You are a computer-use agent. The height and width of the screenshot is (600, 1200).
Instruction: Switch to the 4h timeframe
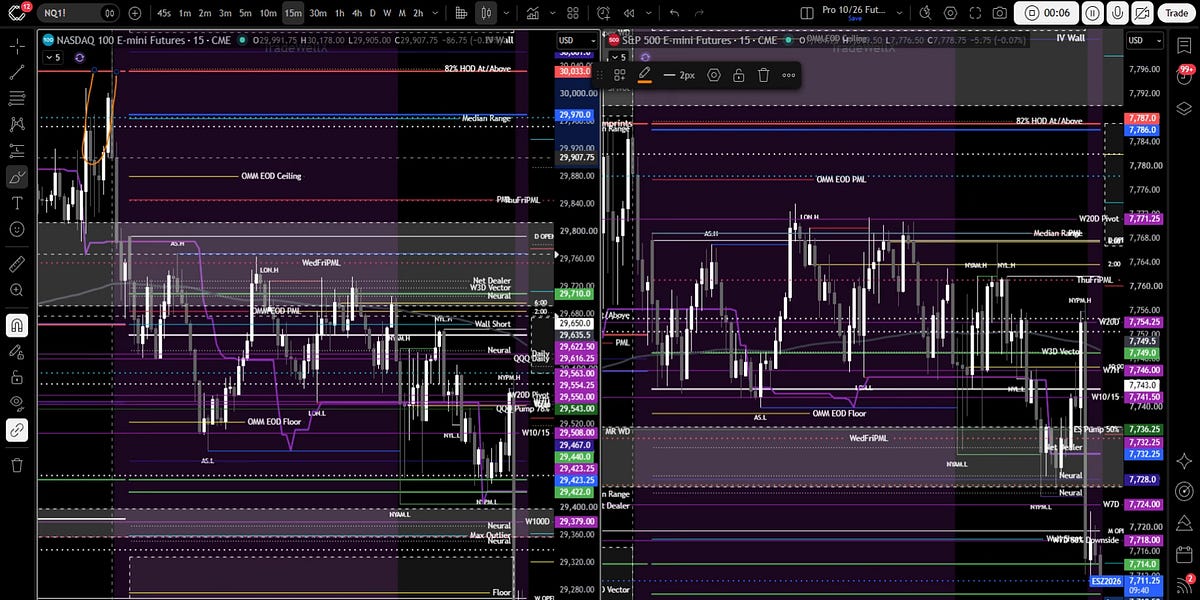[357, 13]
